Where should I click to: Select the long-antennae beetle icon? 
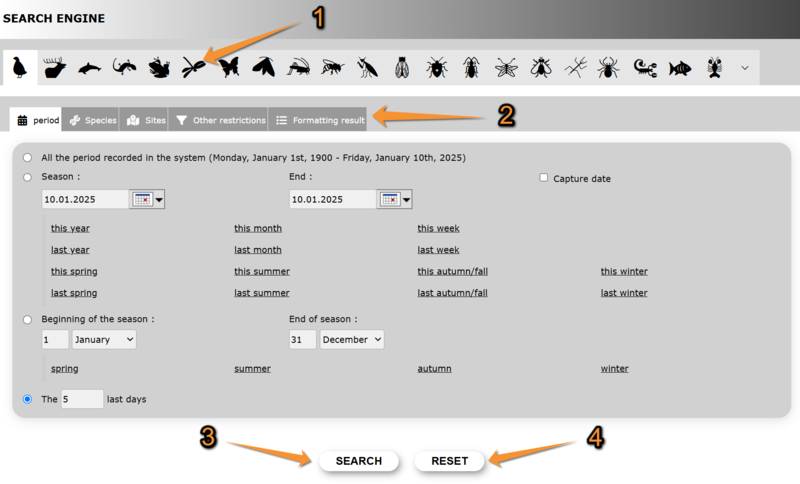coord(471,67)
